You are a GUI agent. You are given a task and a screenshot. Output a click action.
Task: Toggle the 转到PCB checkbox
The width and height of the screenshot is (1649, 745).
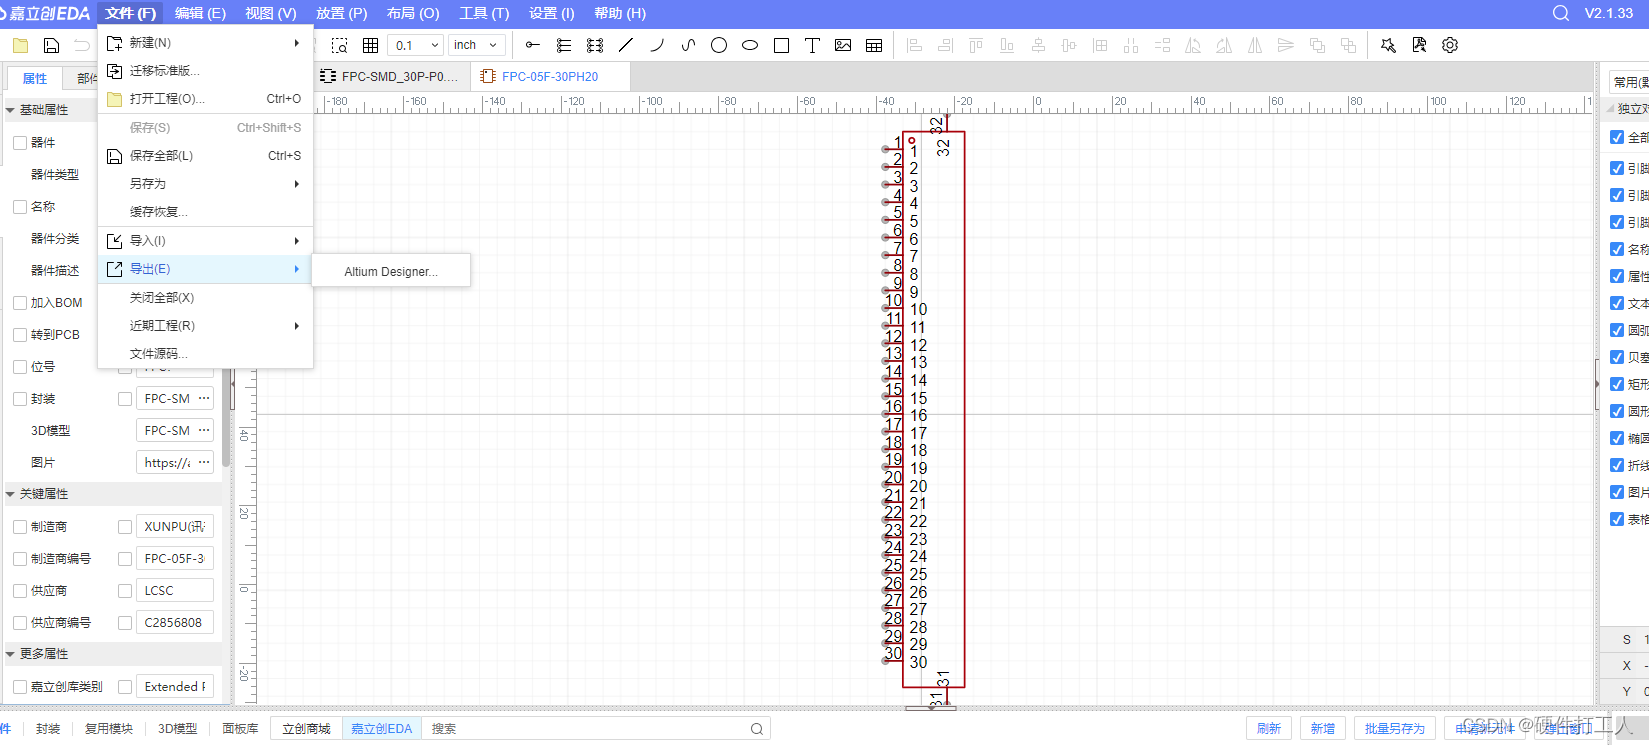(20, 335)
